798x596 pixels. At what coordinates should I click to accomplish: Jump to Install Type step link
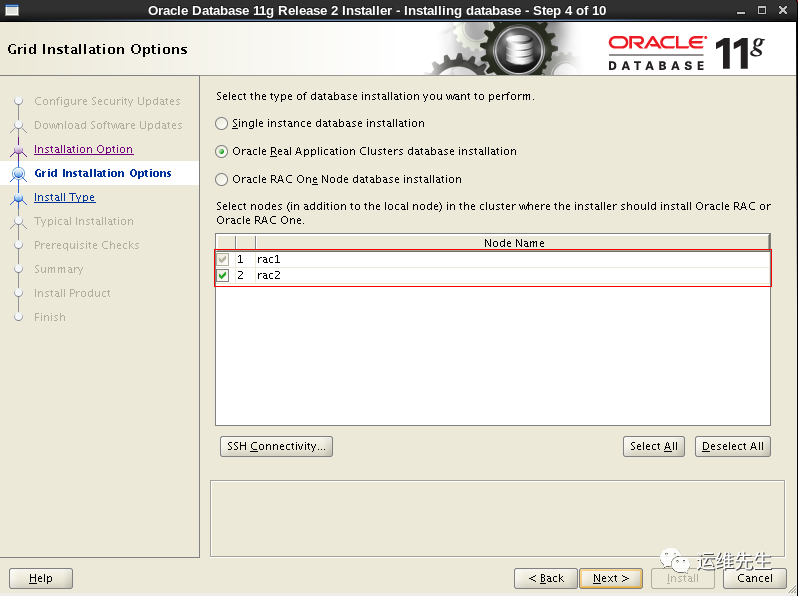65,197
